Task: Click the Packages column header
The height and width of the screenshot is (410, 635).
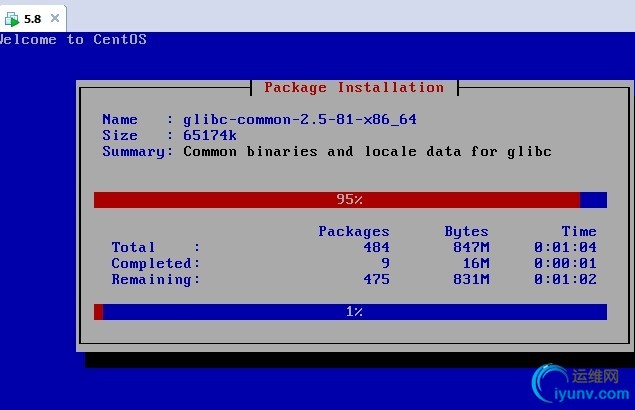Action: pyautogui.click(x=354, y=231)
